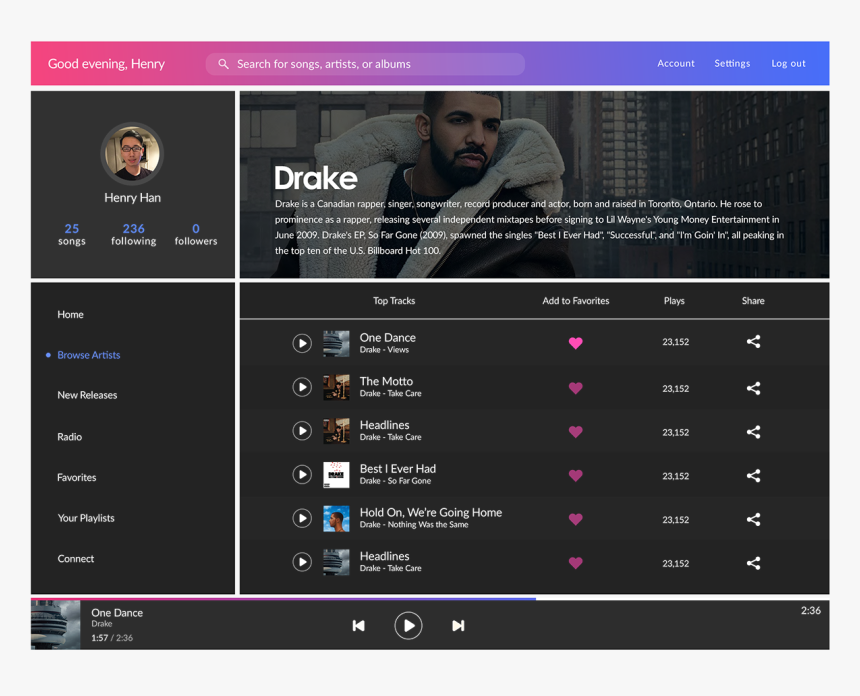Click 'Drake - Nothing Was the Same' subtitle
Viewport: 860px width, 696px height.
414,525
